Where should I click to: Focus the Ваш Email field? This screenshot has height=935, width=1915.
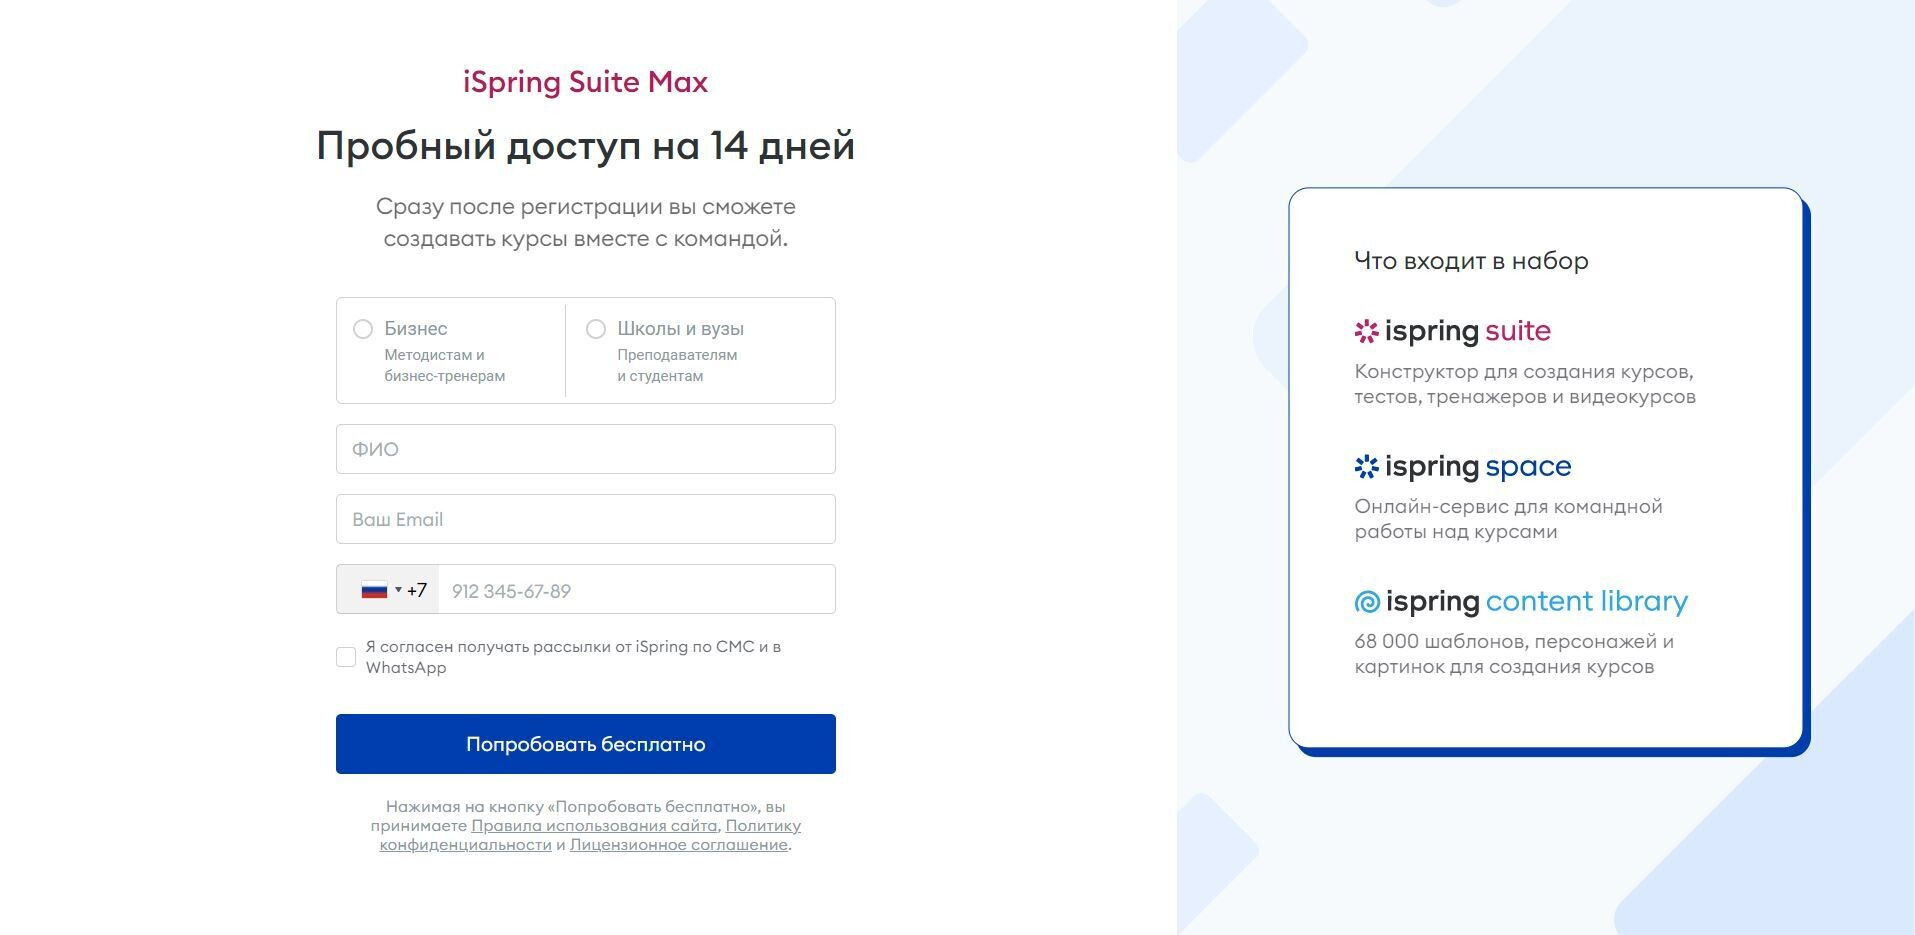[585, 519]
